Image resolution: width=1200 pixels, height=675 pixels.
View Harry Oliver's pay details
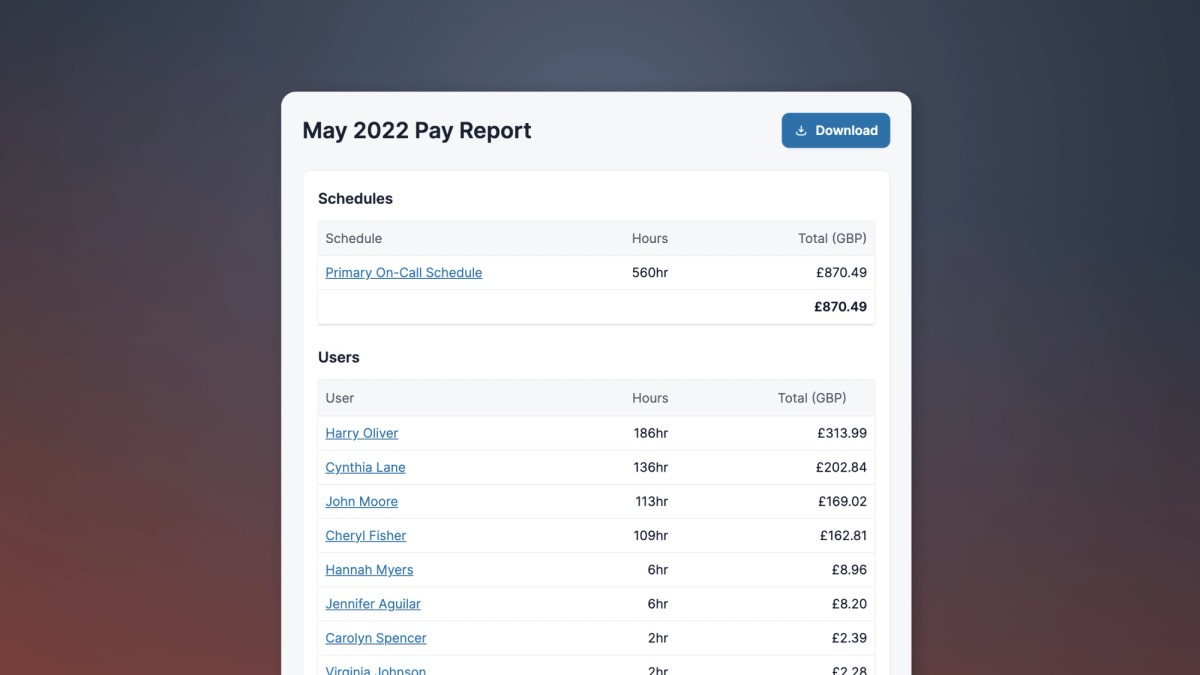361,433
